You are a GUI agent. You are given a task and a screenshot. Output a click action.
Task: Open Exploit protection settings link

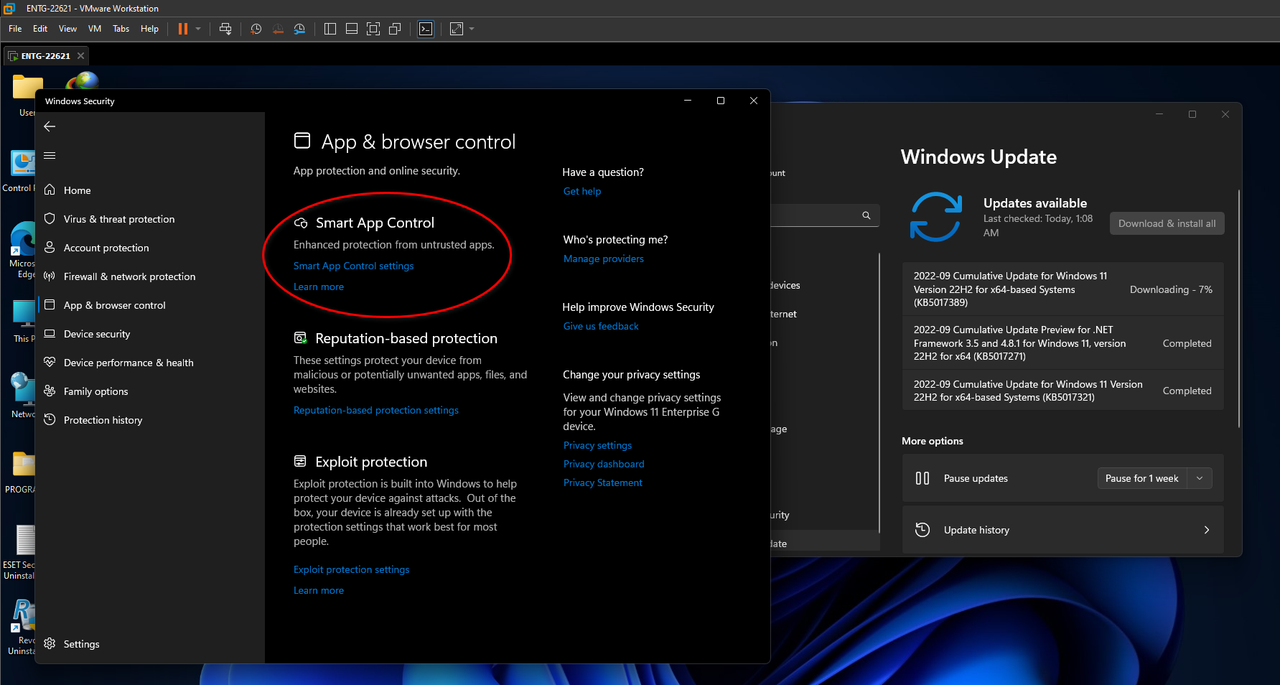pyautogui.click(x=351, y=570)
